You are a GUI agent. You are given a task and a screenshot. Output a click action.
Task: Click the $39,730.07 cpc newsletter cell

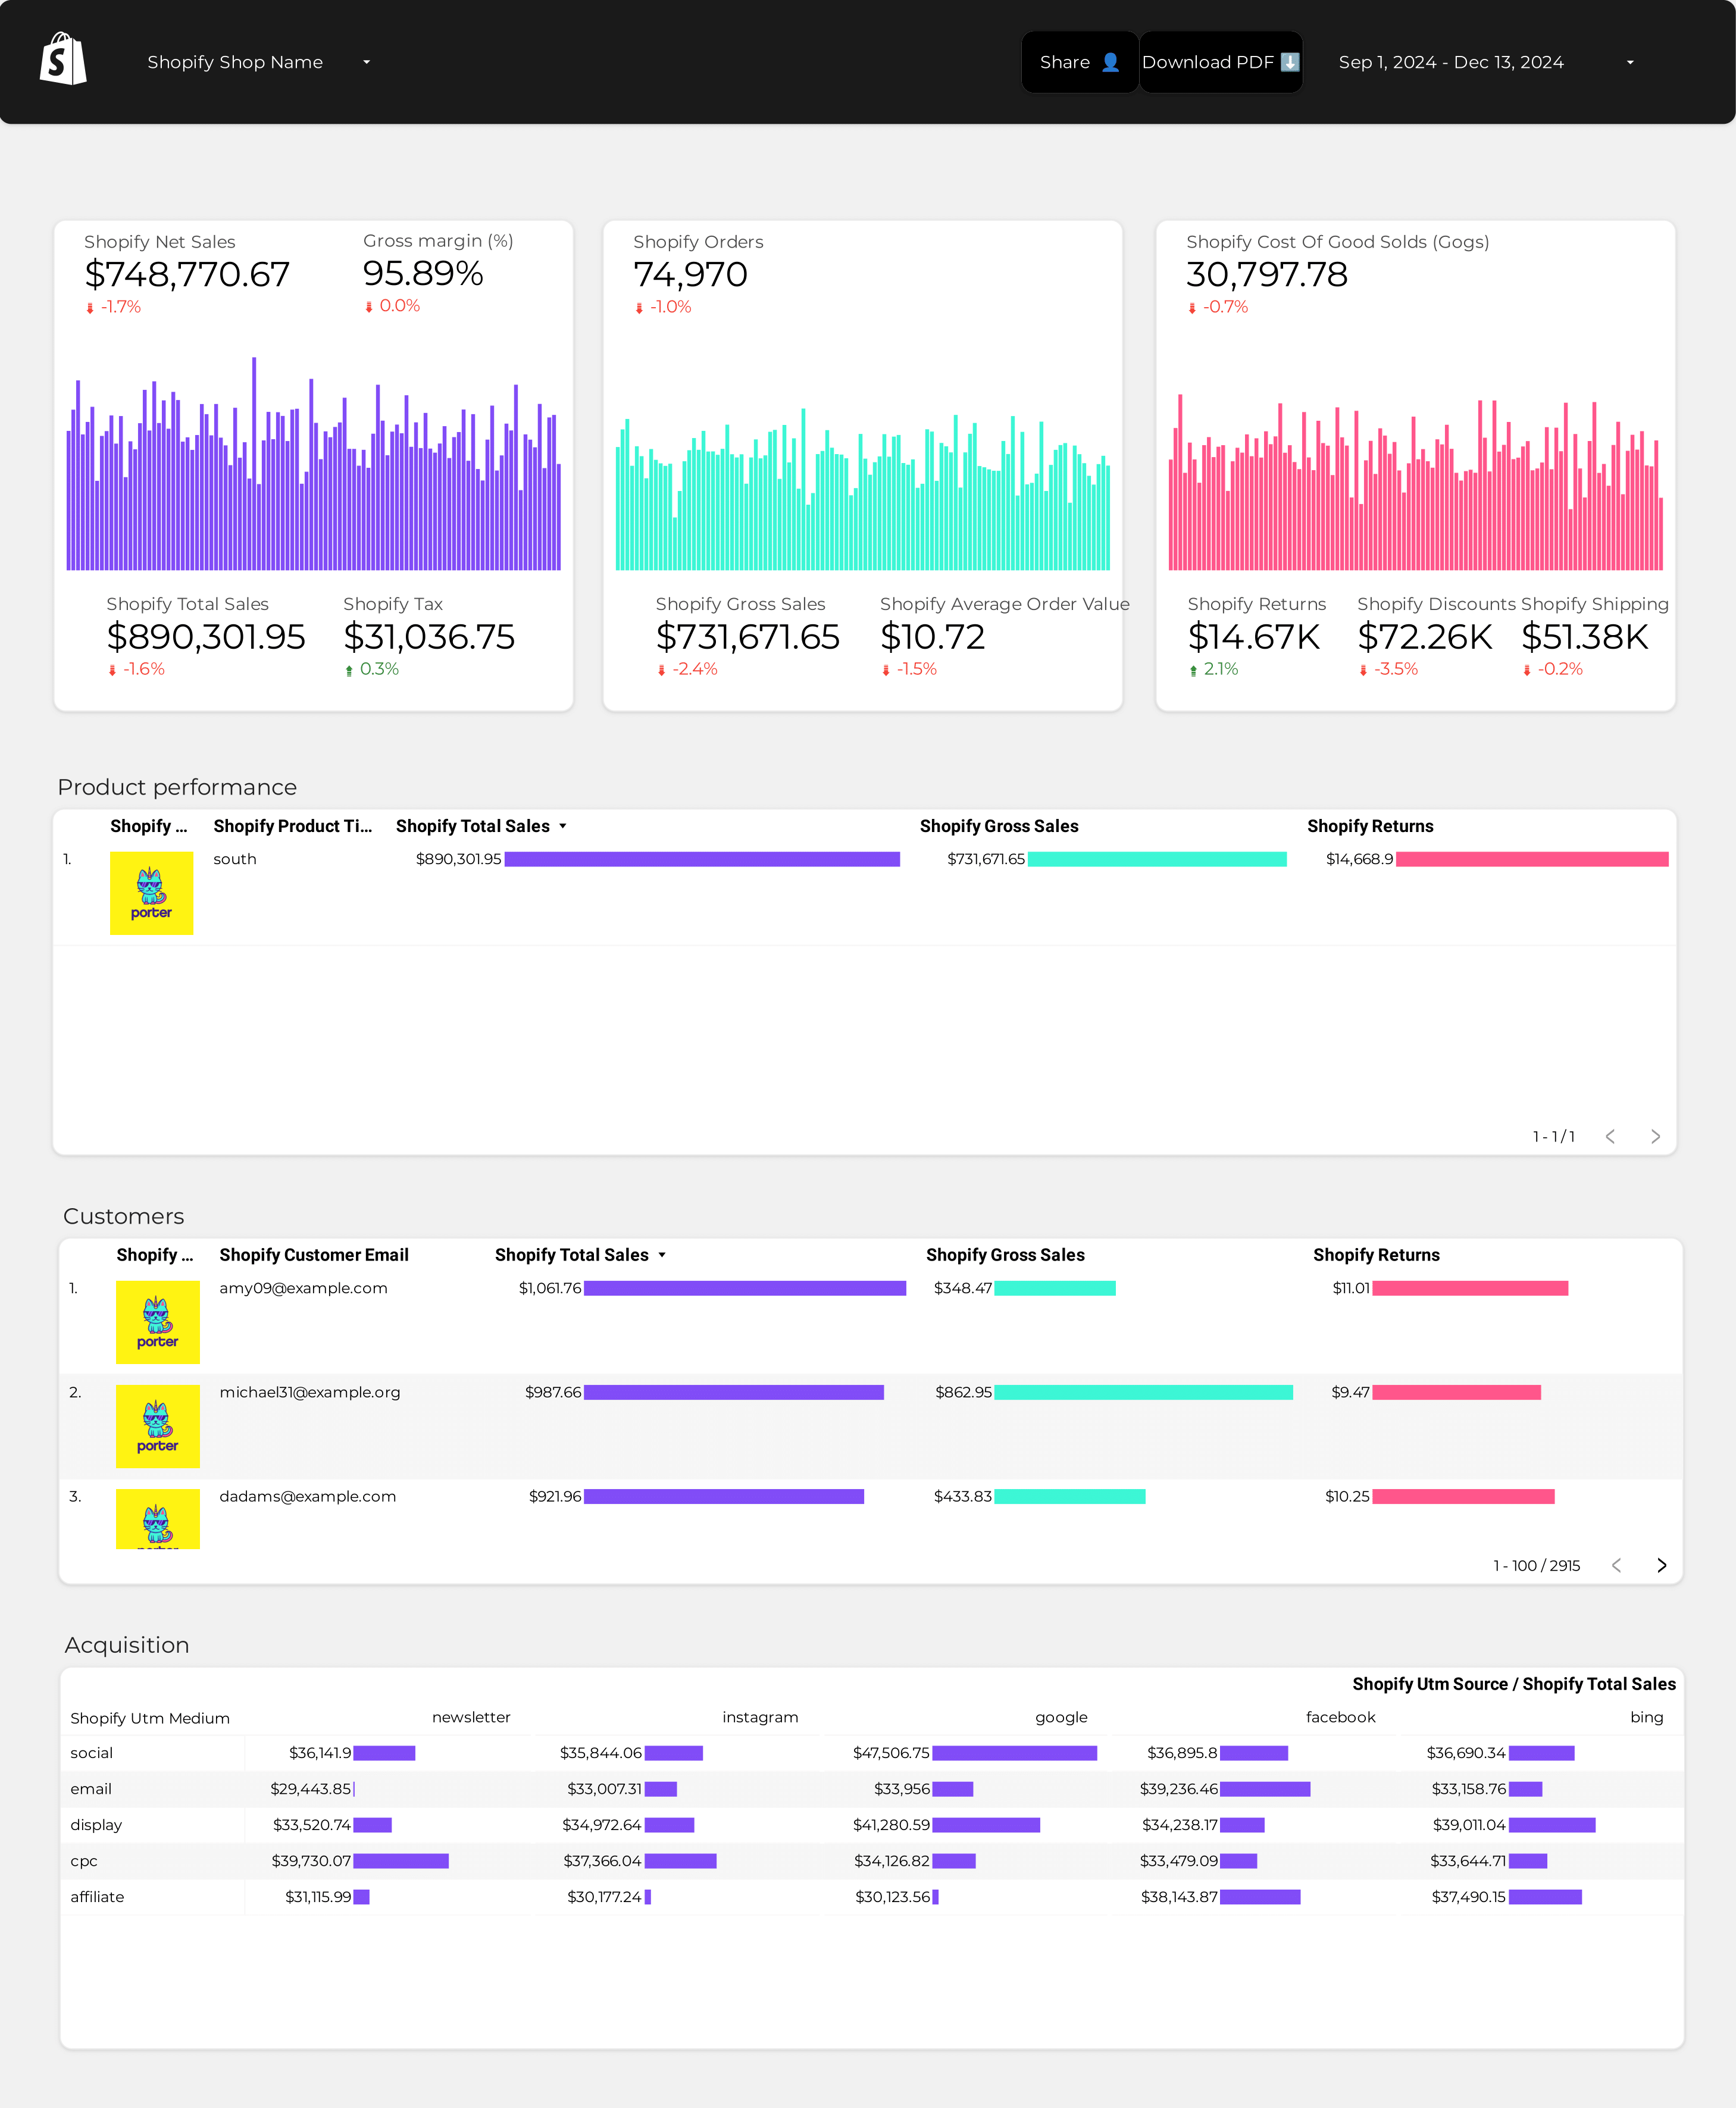click(x=311, y=1861)
